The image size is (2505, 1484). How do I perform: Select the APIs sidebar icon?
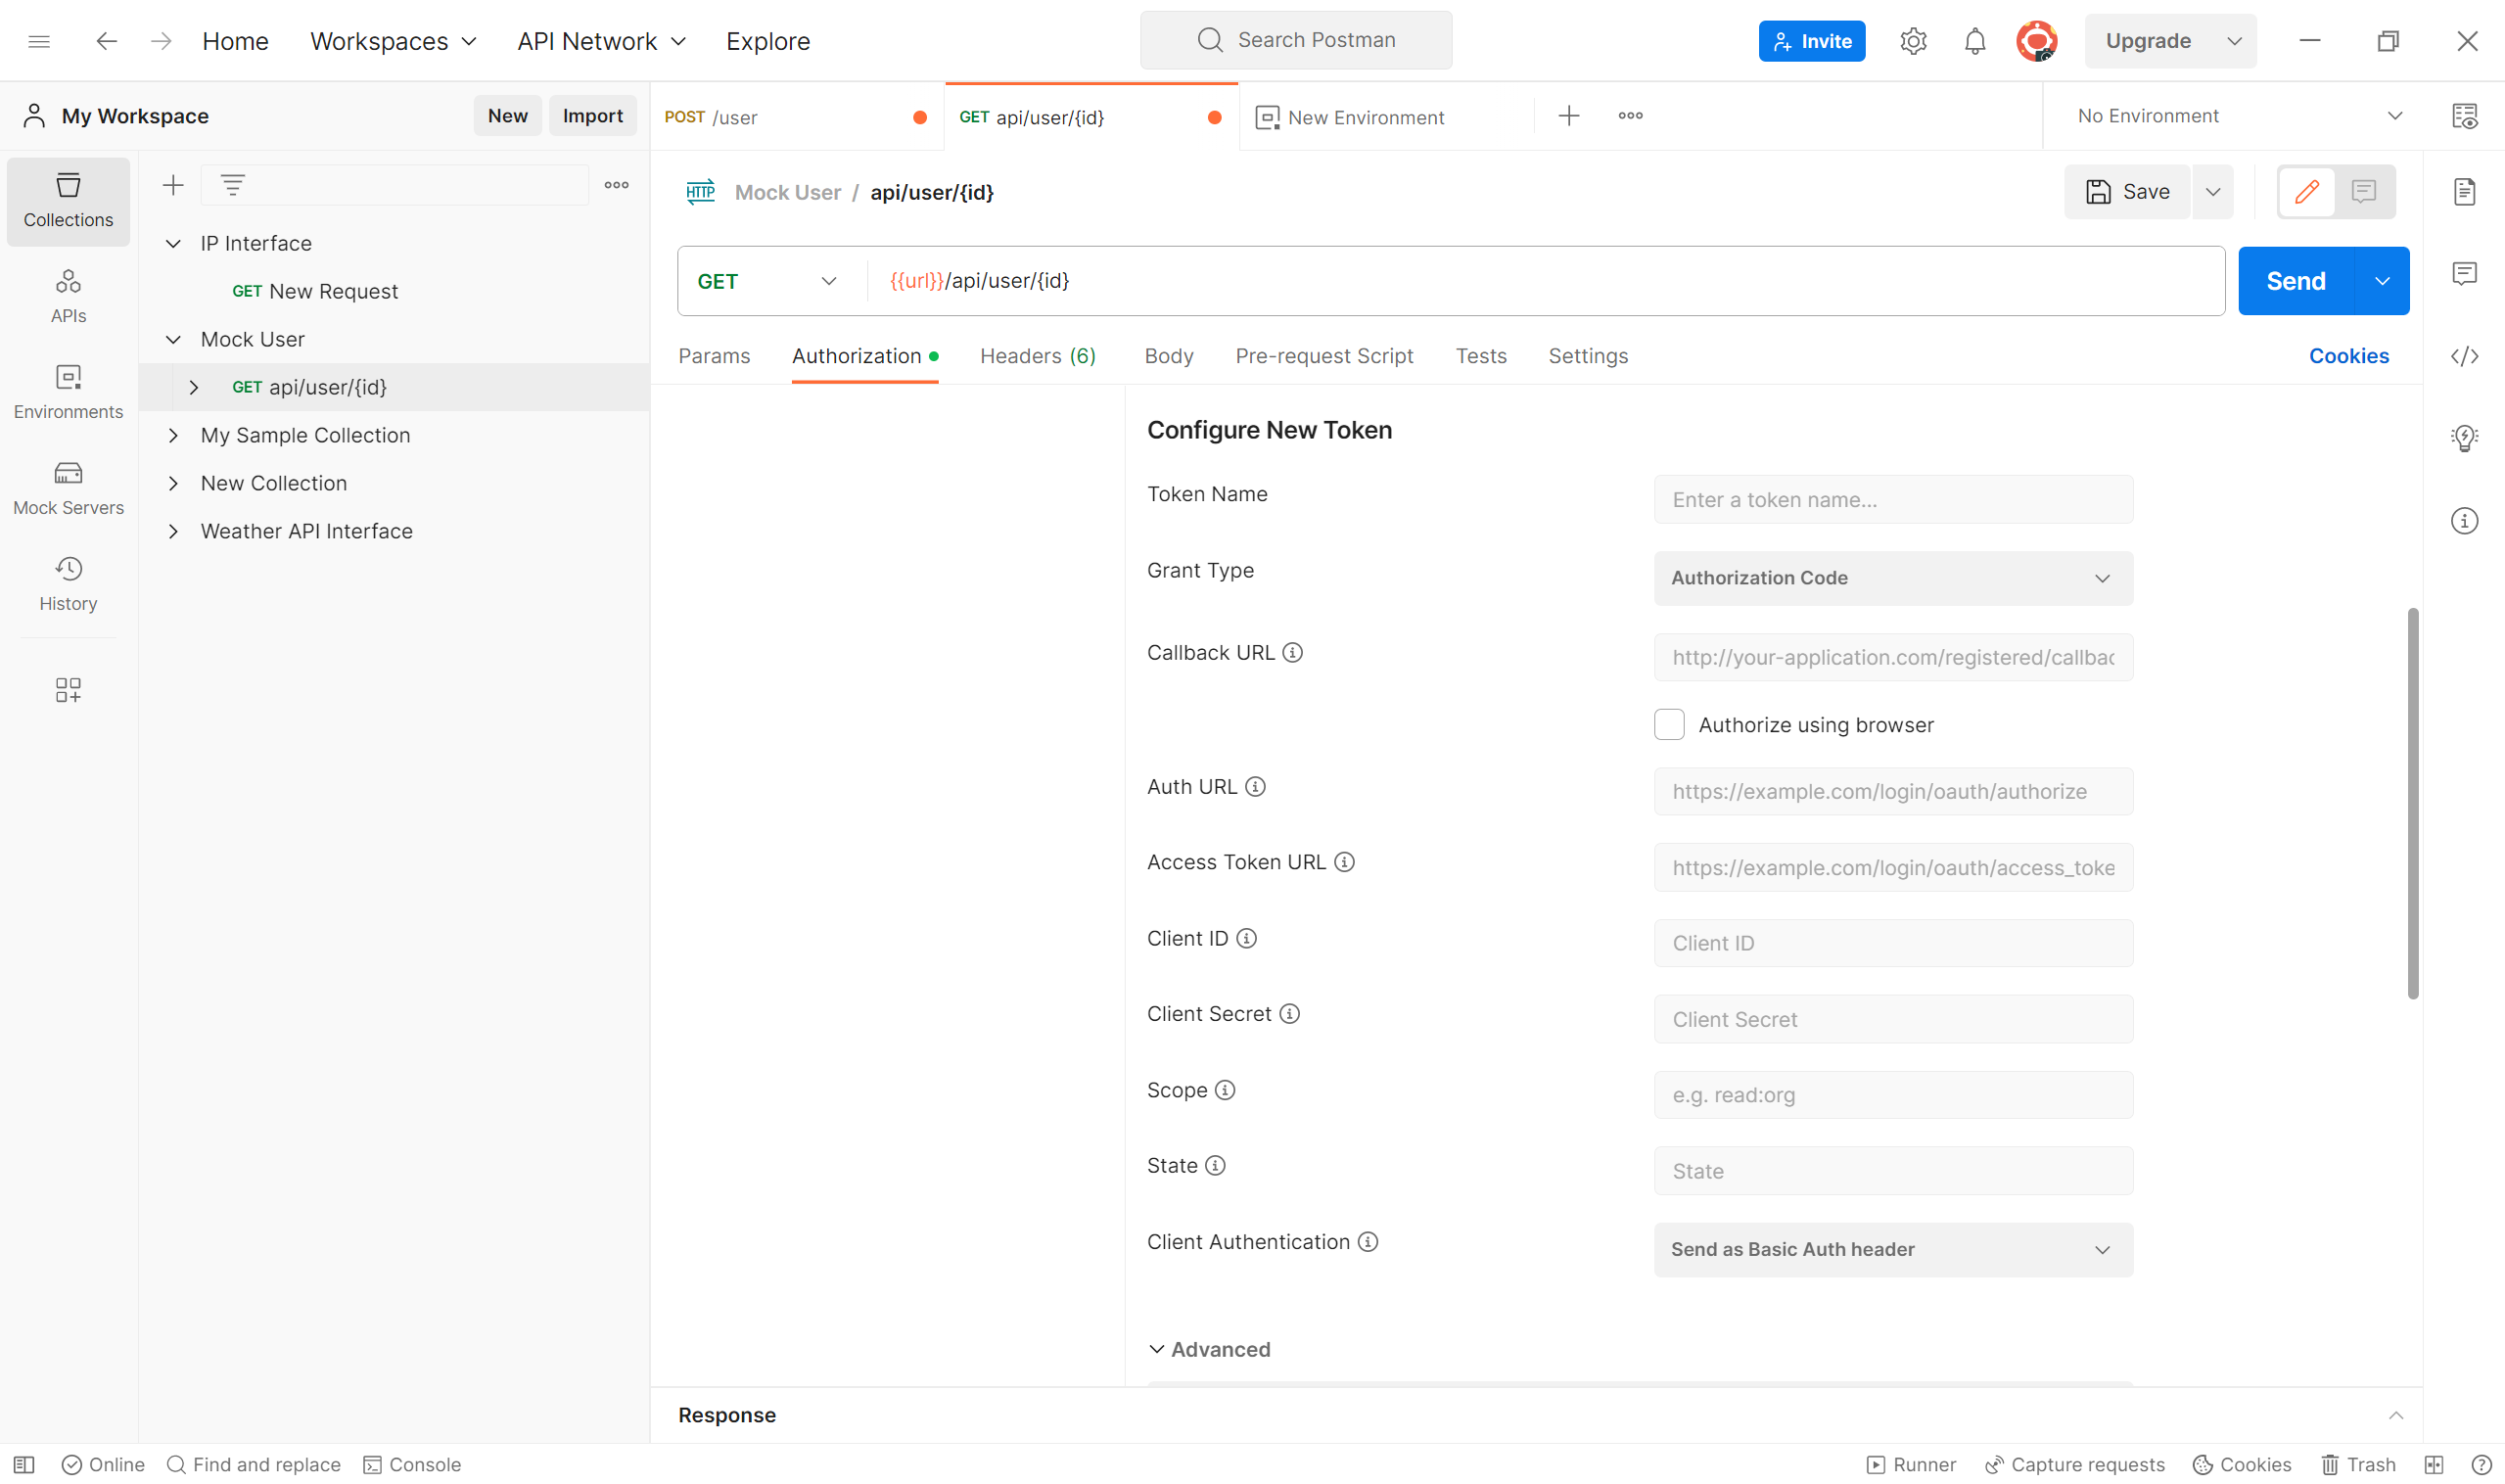pos(67,295)
